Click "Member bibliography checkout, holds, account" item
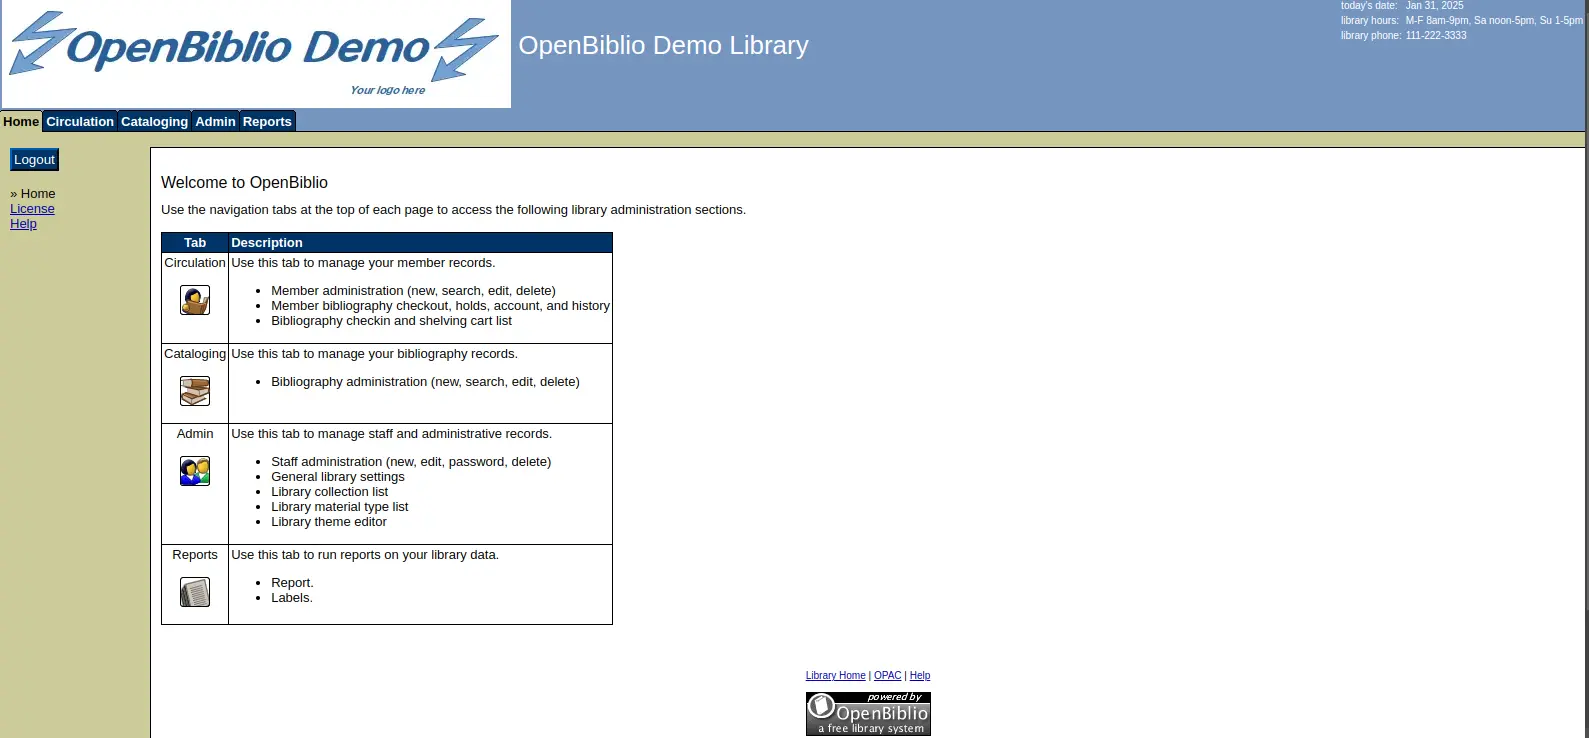The image size is (1589, 738). pos(440,306)
